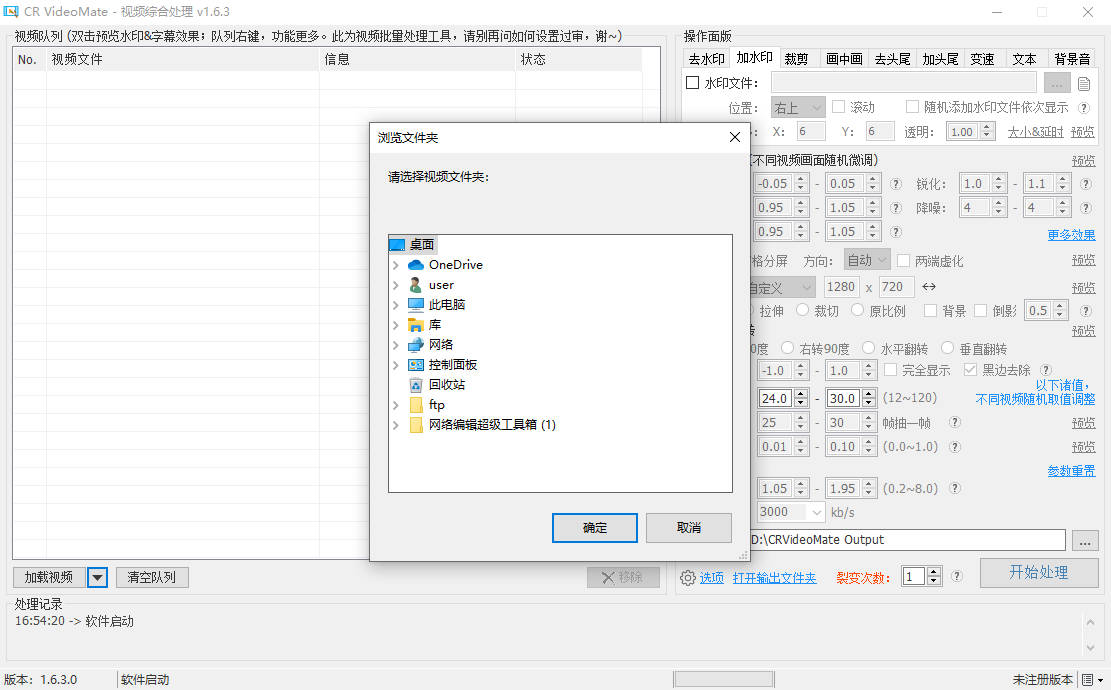
Task: Click the ftp folder icon
Action: pyautogui.click(x=416, y=405)
